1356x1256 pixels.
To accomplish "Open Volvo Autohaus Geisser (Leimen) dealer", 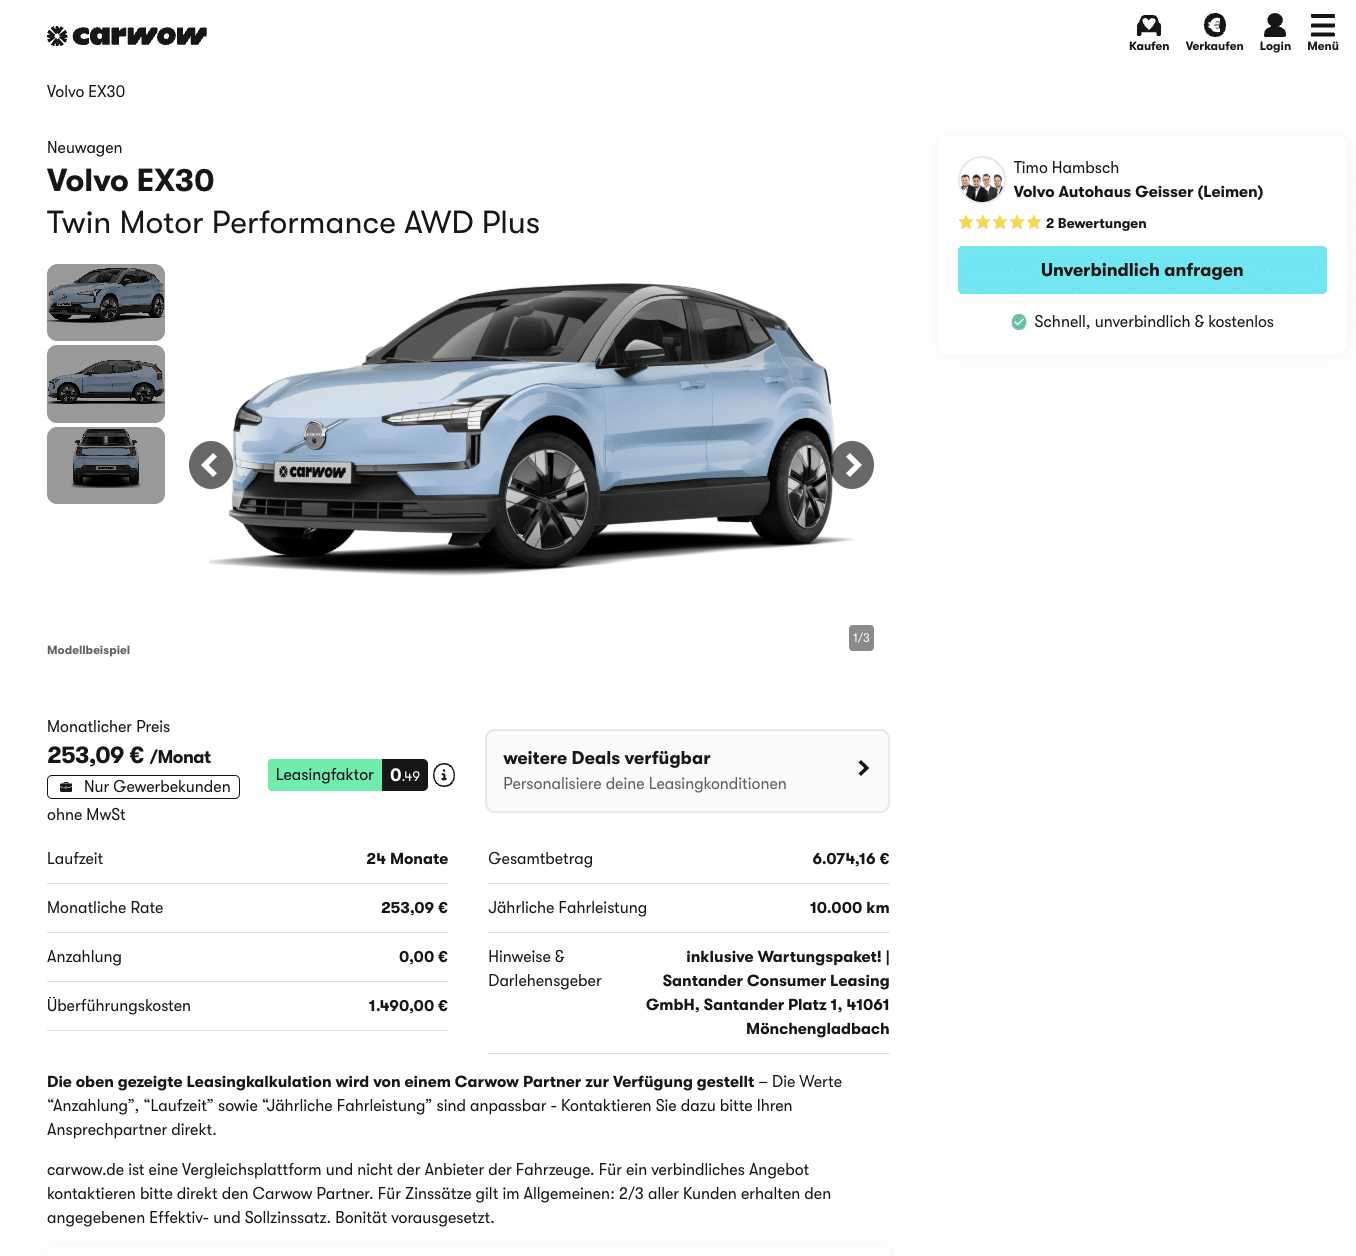I will (x=1138, y=192).
